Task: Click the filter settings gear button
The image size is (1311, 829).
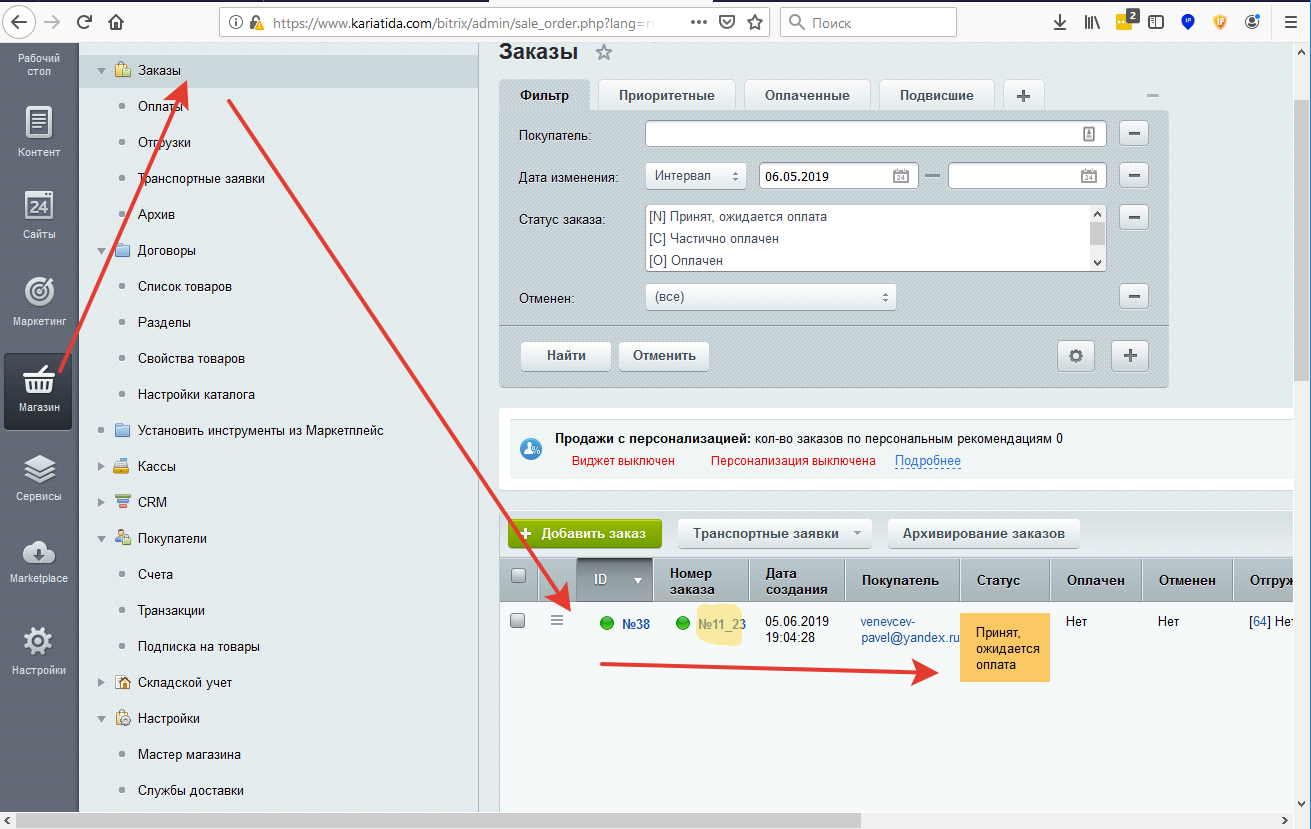Action: tap(1076, 356)
